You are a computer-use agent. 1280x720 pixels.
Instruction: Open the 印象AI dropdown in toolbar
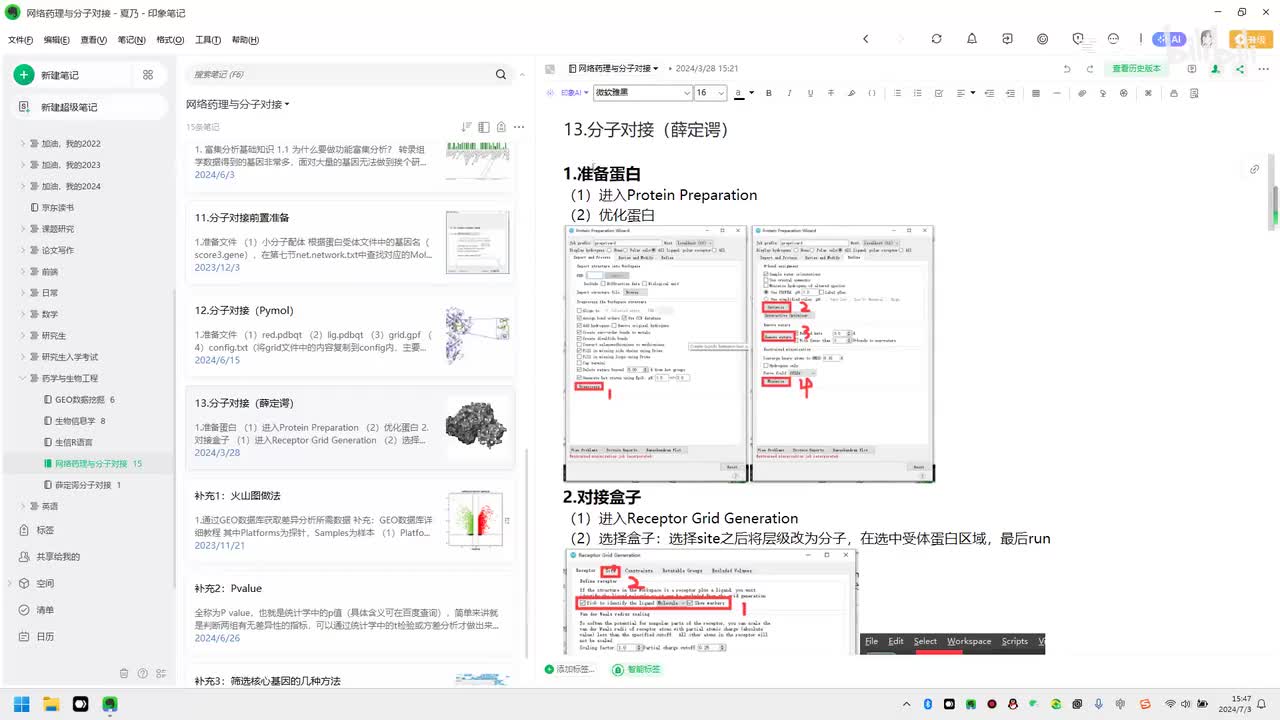(x=573, y=92)
